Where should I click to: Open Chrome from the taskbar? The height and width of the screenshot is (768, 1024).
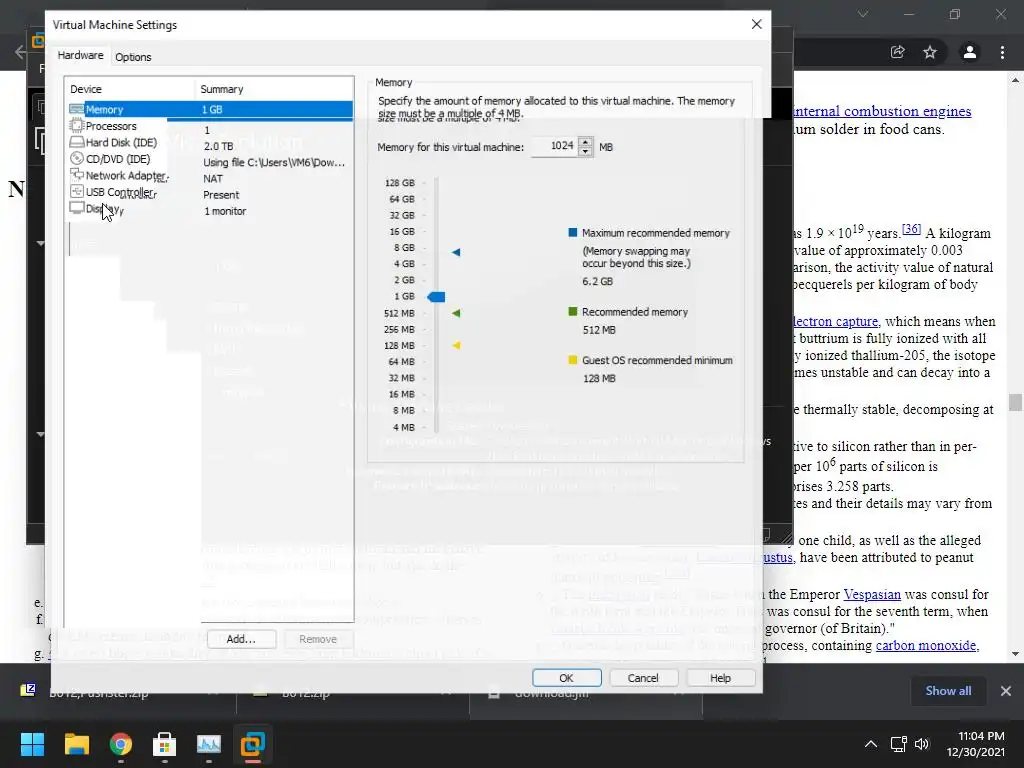click(x=121, y=744)
